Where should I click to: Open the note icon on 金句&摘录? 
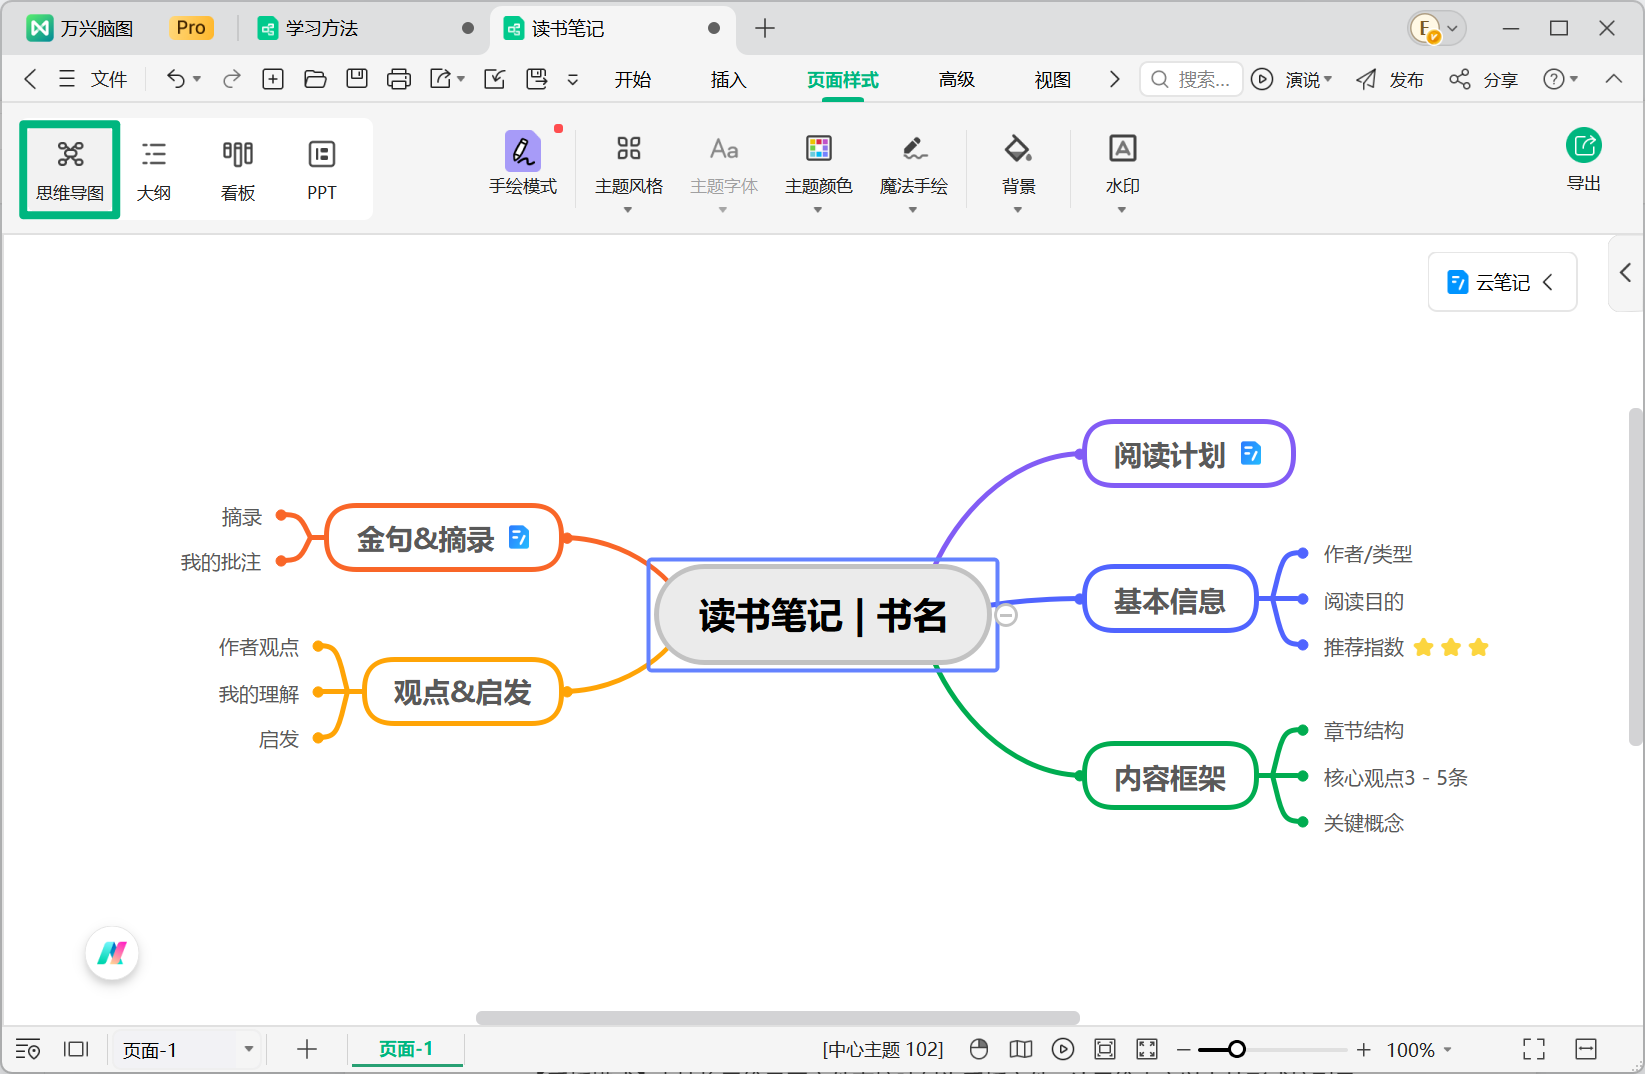tap(519, 538)
